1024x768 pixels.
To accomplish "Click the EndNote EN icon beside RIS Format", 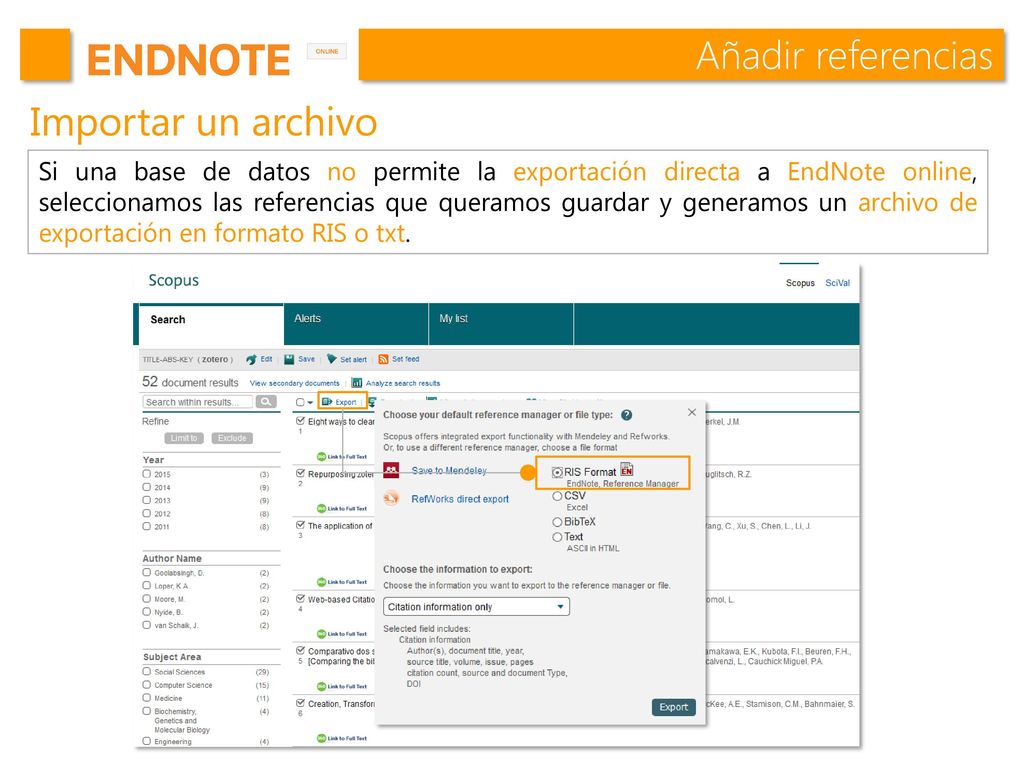I will [626, 469].
